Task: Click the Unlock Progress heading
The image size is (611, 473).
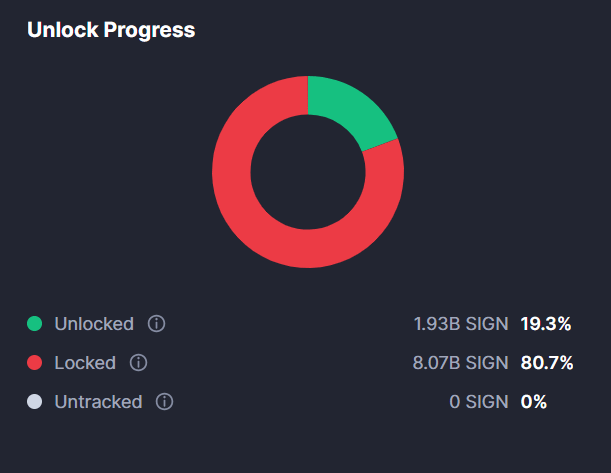Action: click(111, 30)
